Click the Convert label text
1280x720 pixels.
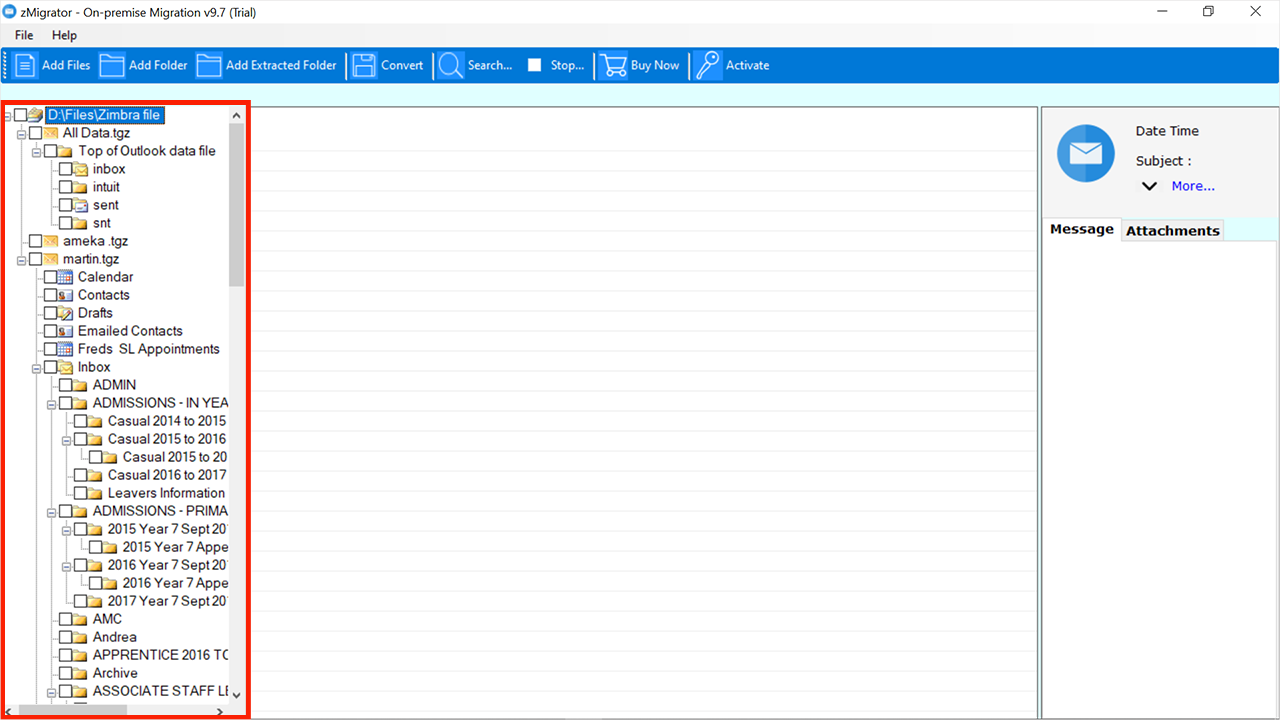pos(402,65)
